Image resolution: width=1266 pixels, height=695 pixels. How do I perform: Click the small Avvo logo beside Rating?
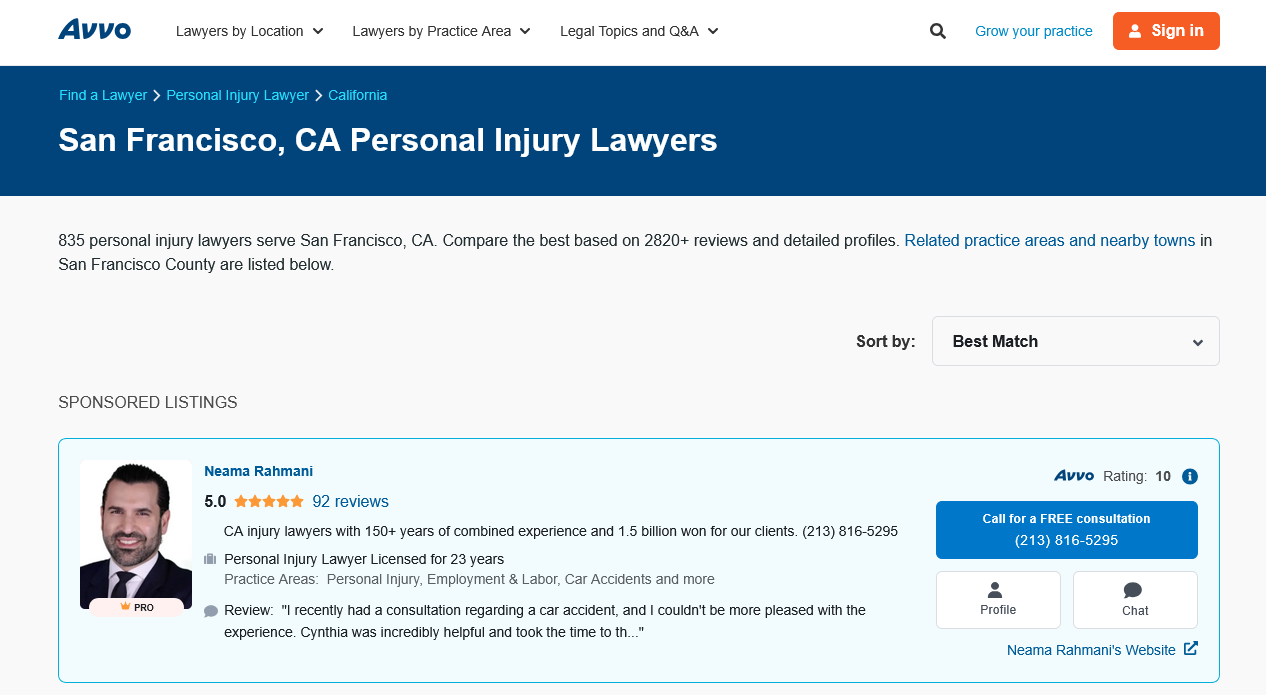pos(1073,476)
